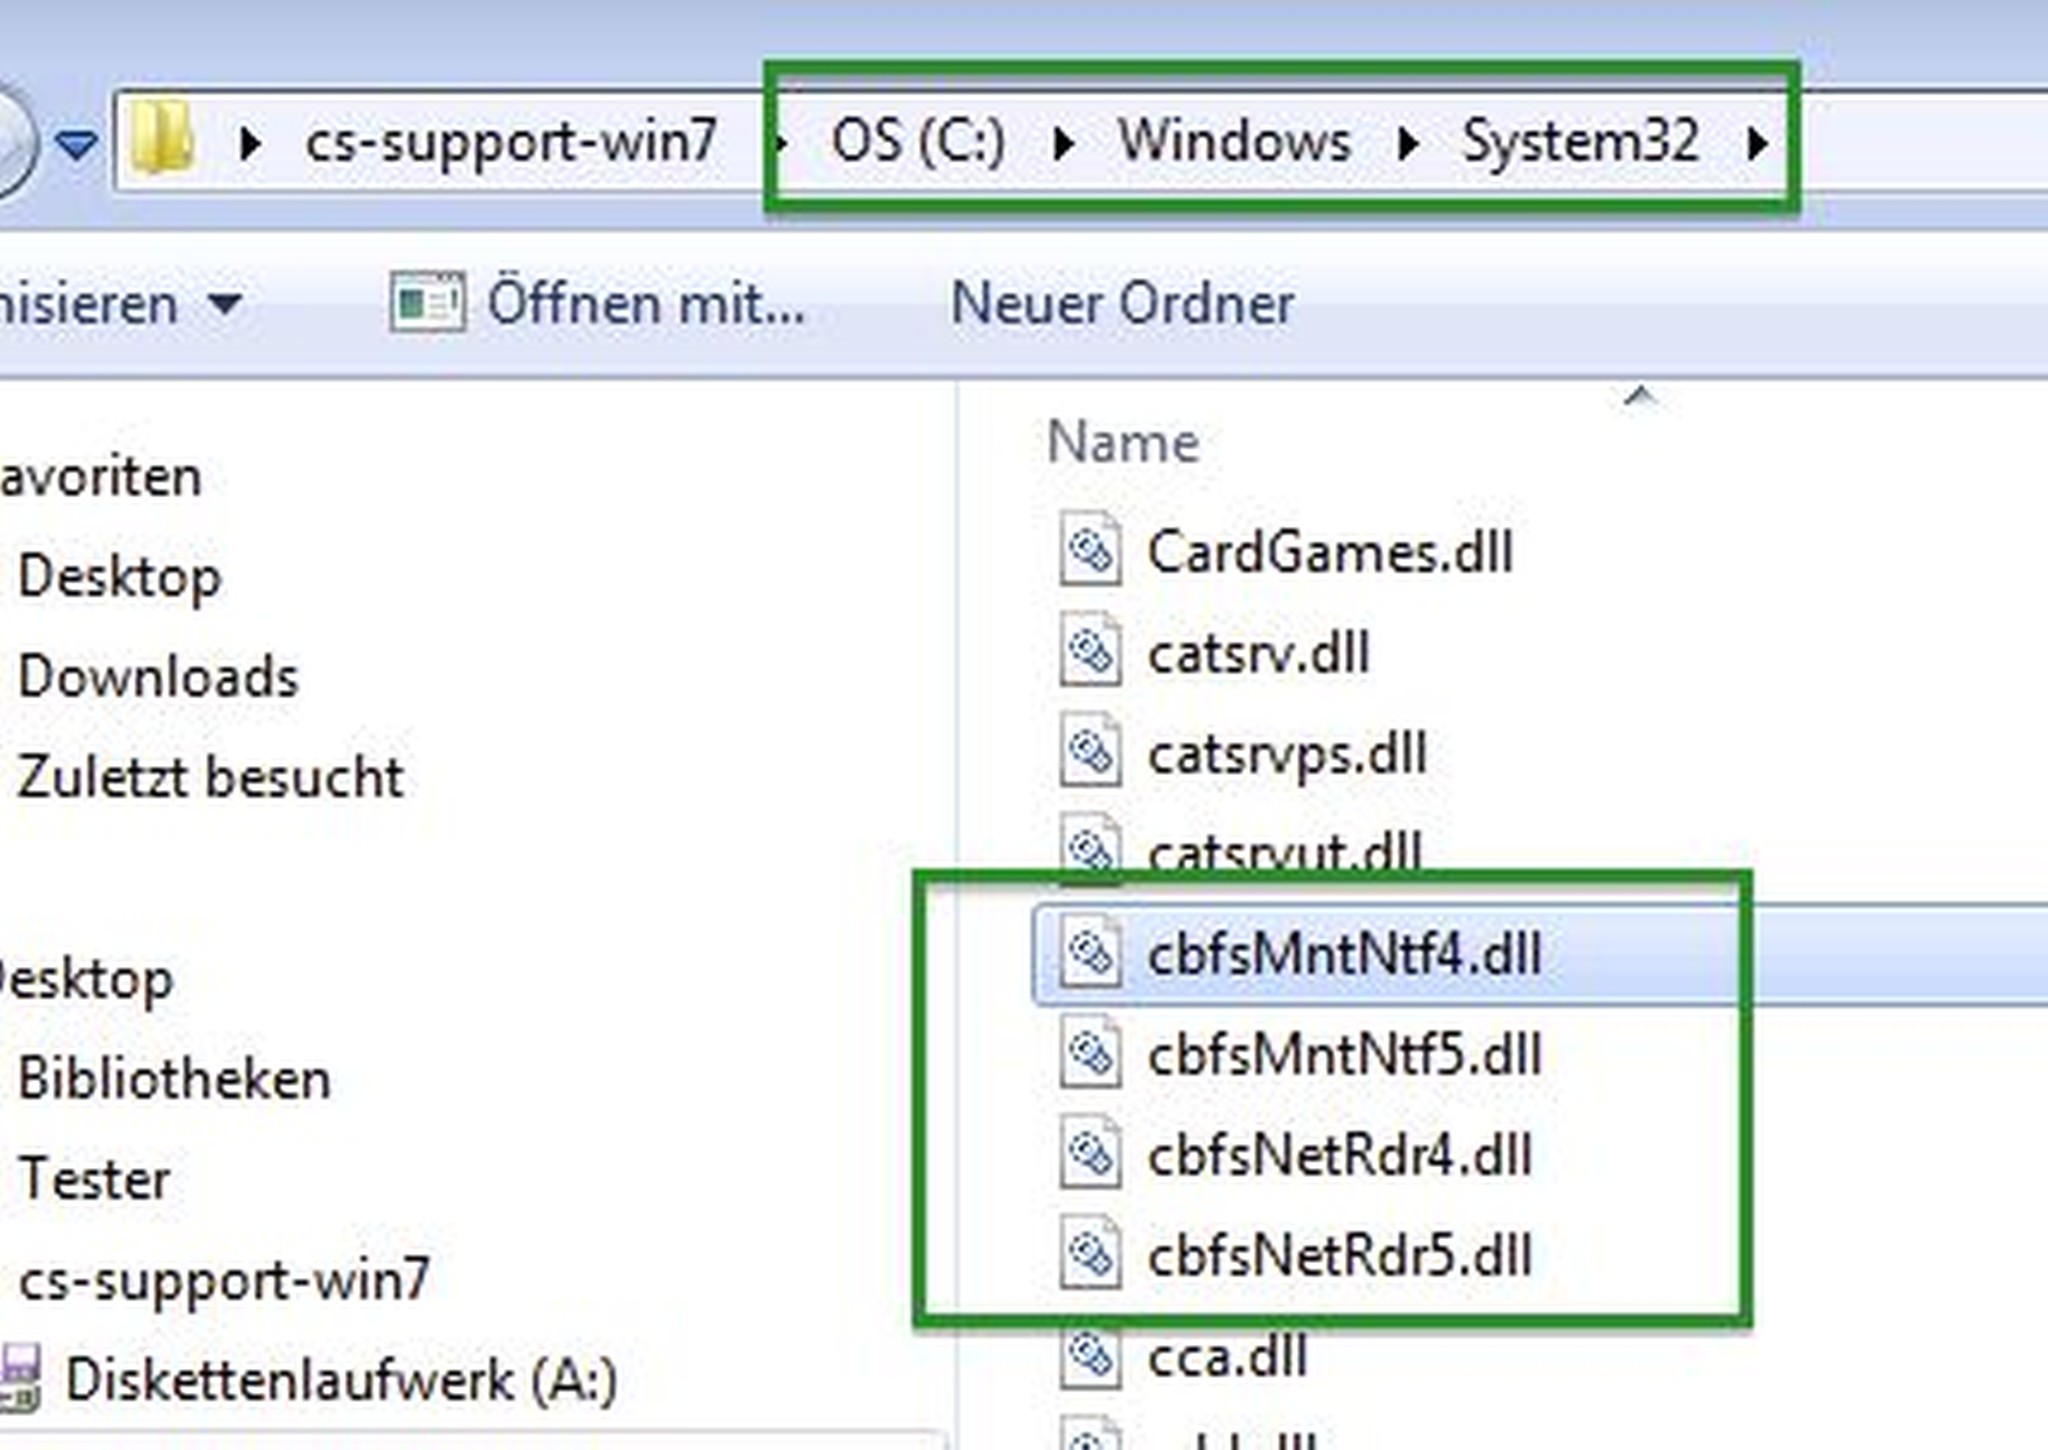Navigate to cs-support-win7 breadcrumb
The image size is (2048, 1450).
[x=511, y=141]
